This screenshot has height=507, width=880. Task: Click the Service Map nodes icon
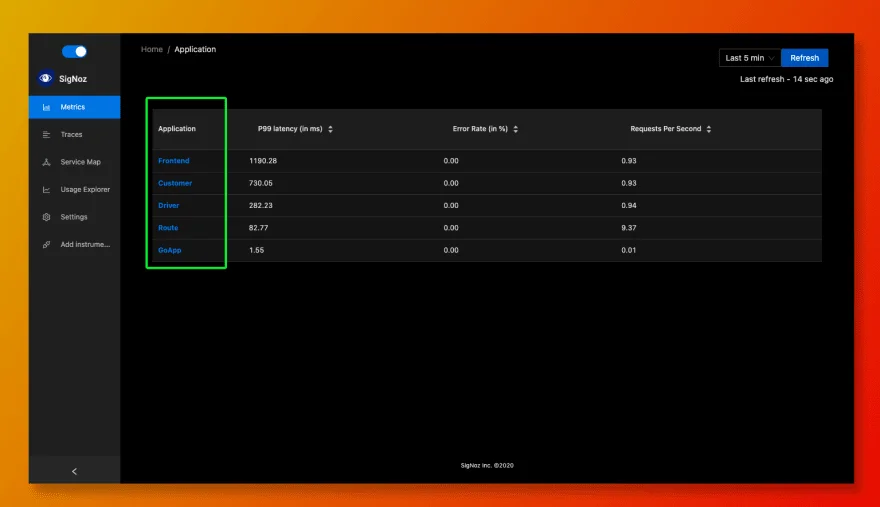46,162
